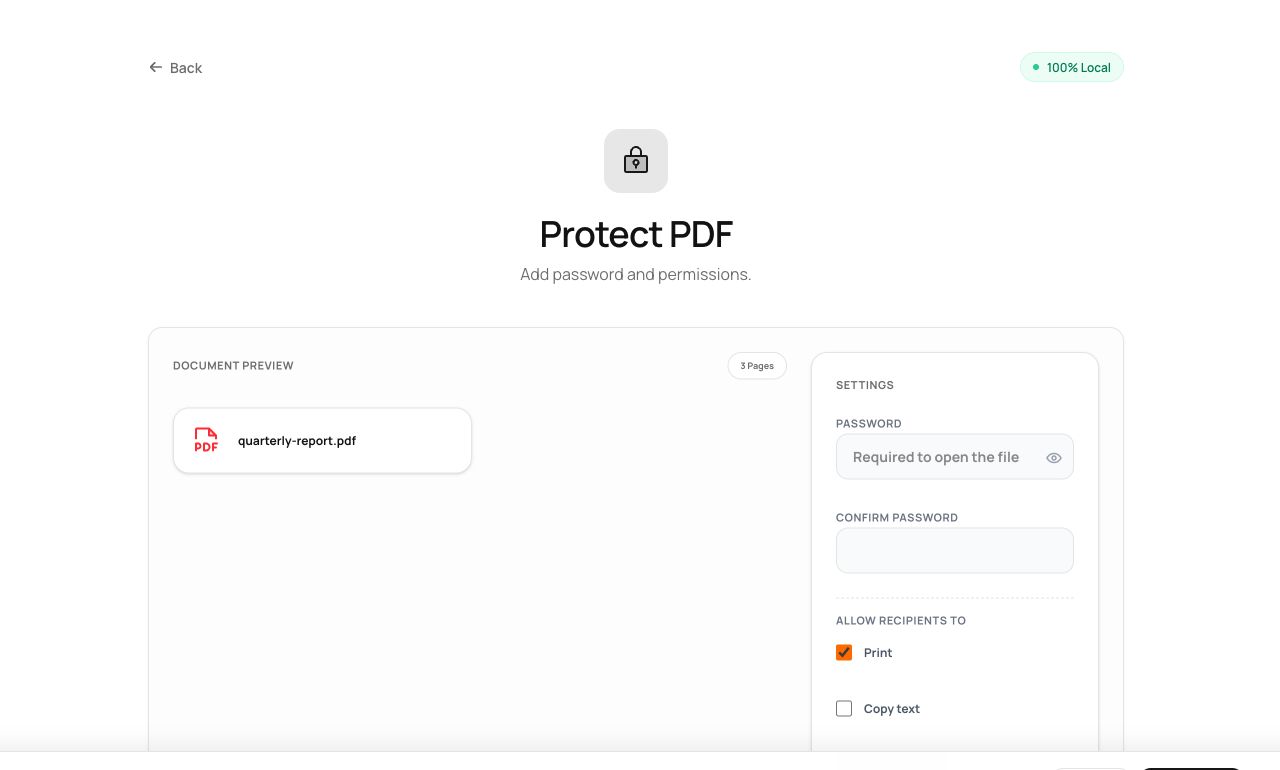Click the 'Add password and permissions.' subtitle
This screenshot has height=770, width=1280.
click(636, 274)
